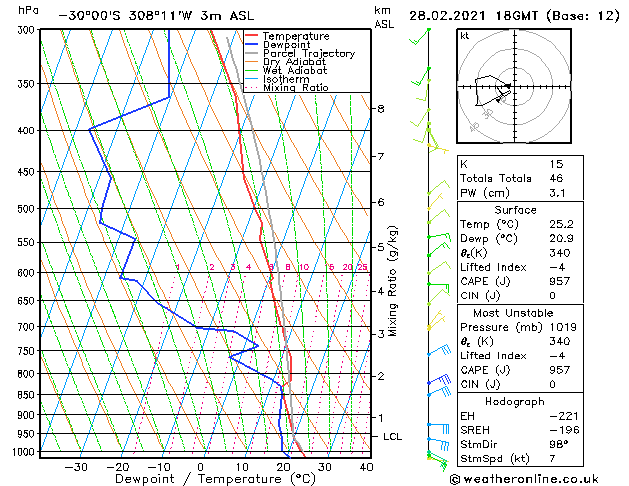Viewport: 629px width, 486px height.
Task: Click the -30 temperature axis label
Action: pos(76,467)
